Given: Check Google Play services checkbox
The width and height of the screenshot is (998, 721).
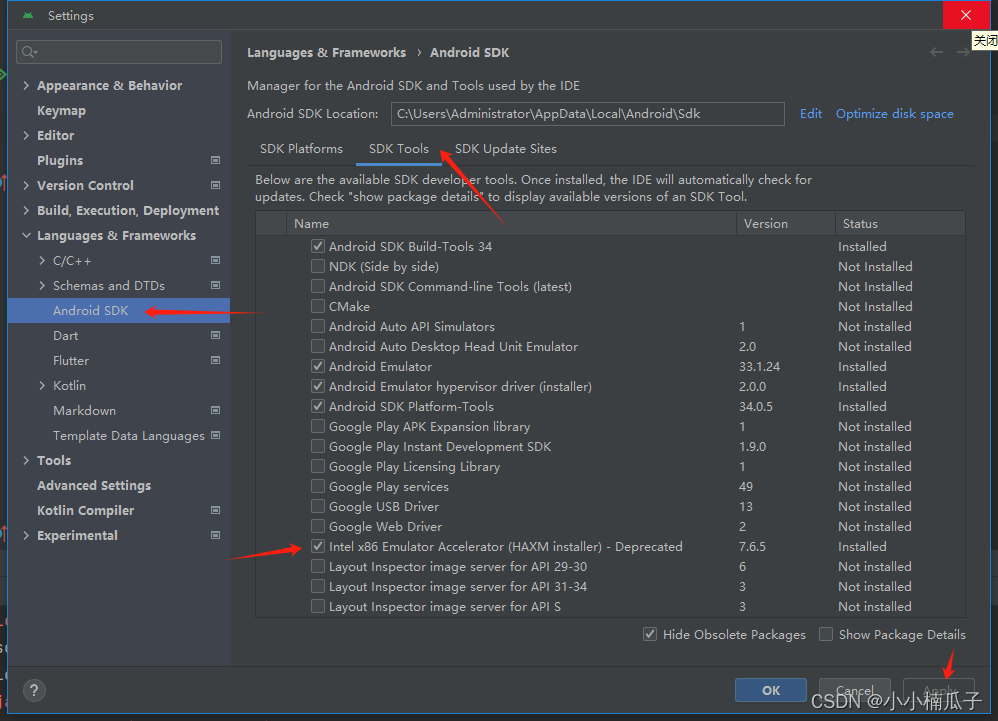Looking at the screenshot, I should tap(318, 487).
